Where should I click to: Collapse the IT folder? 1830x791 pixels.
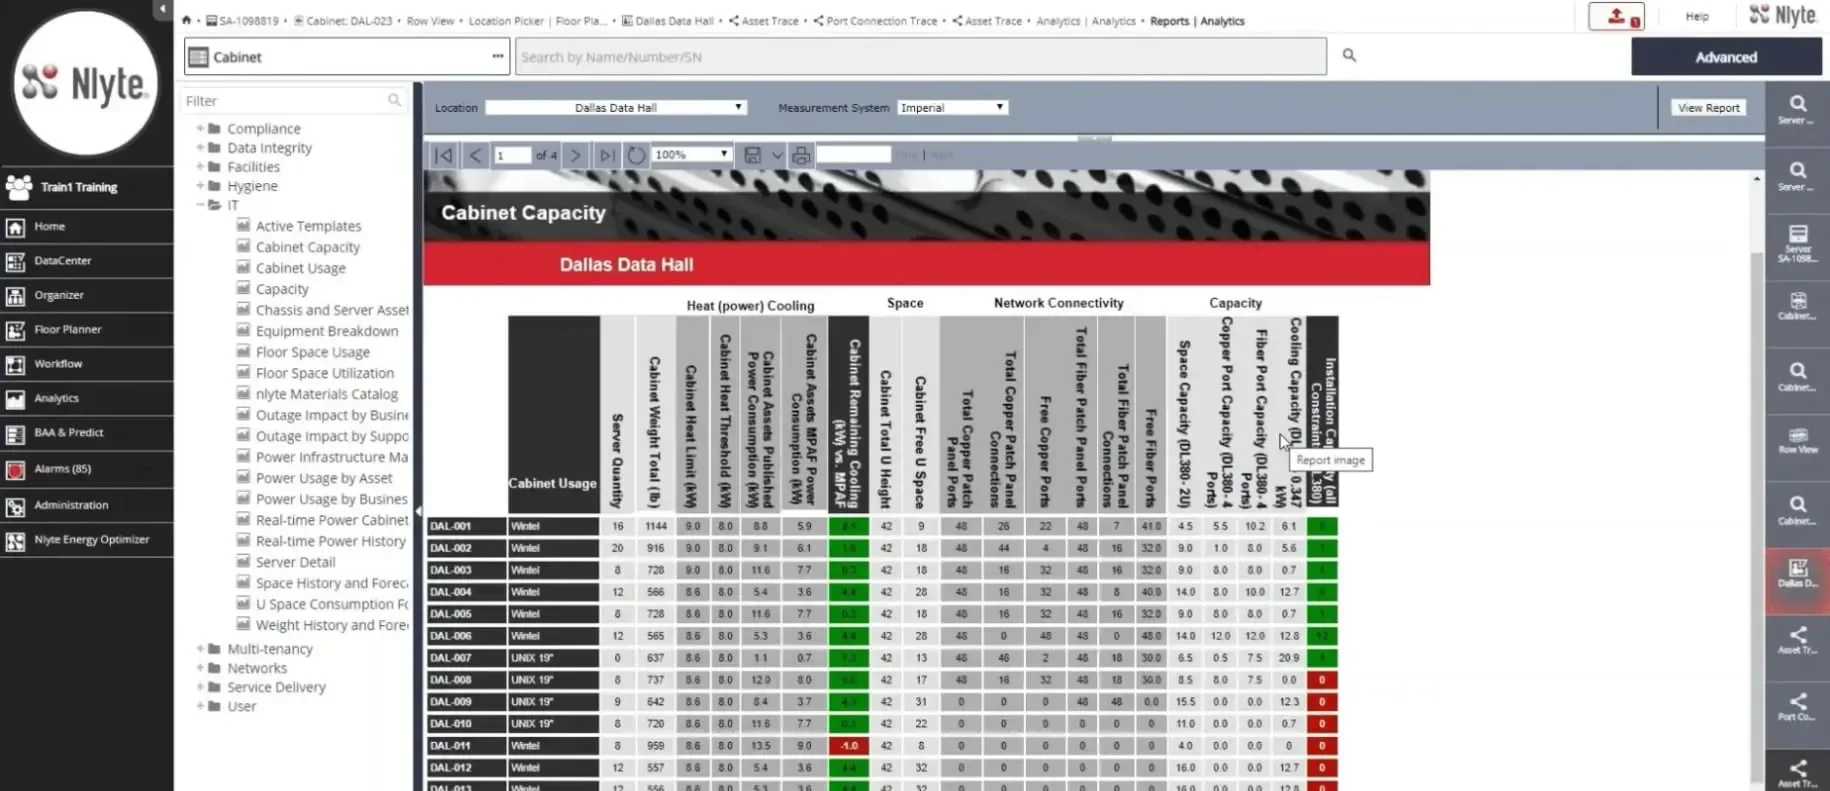tap(200, 205)
